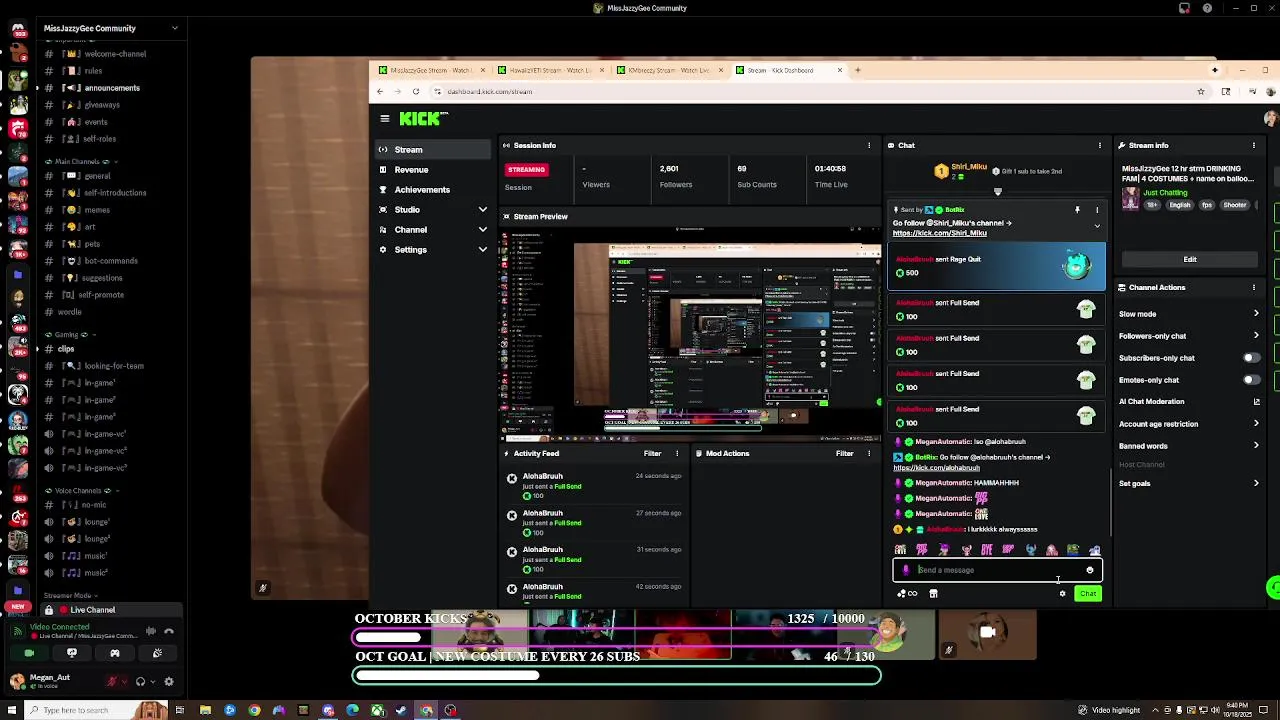The width and height of the screenshot is (1280, 720).
Task: Go back in the browser
Action: pyautogui.click(x=380, y=91)
